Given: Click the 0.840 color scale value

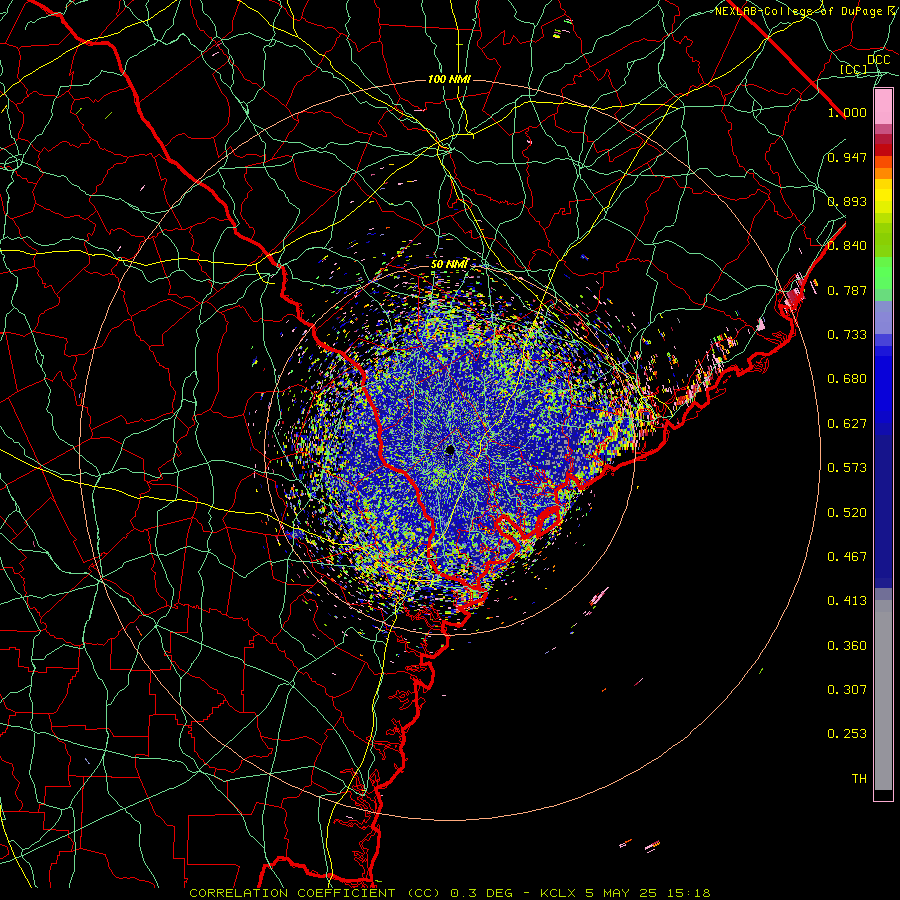Looking at the screenshot, I should pyautogui.click(x=847, y=246).
